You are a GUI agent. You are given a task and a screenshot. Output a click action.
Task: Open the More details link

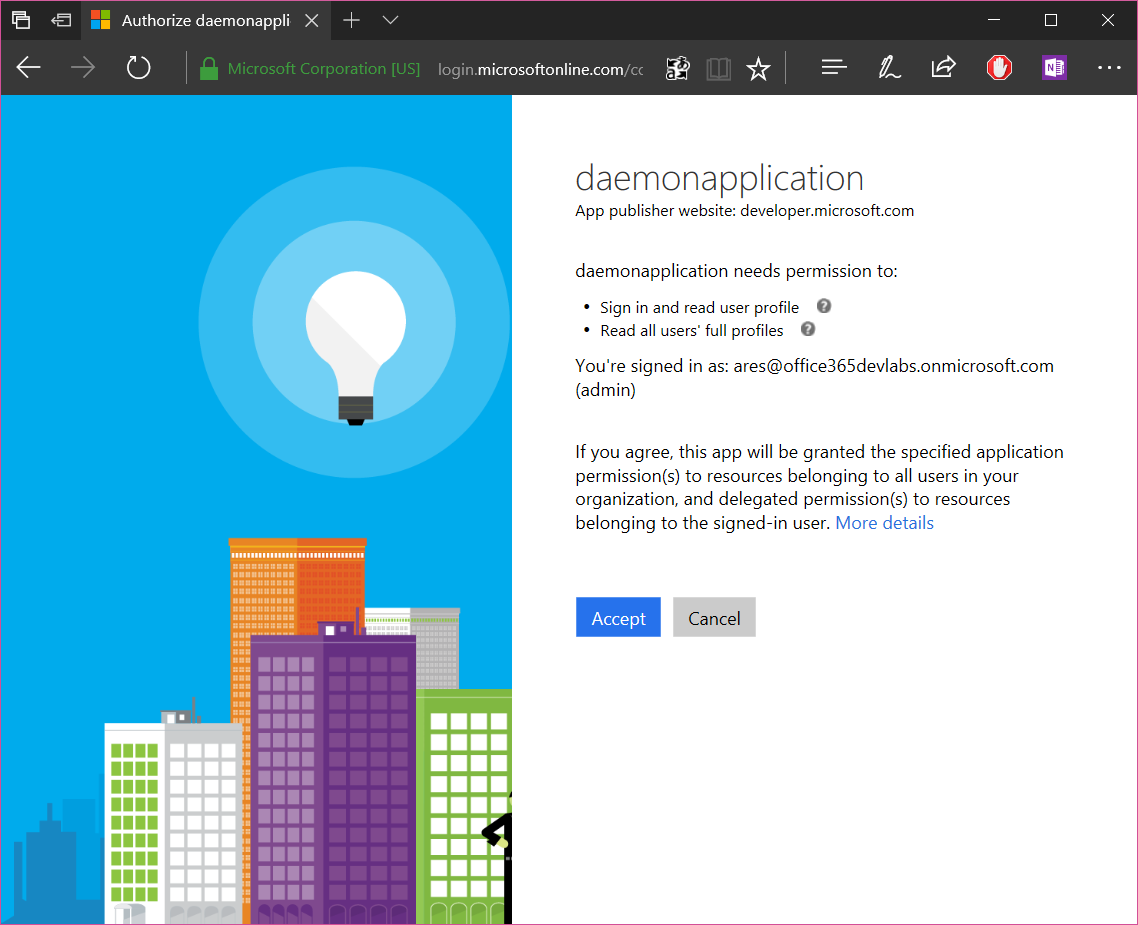point(884,522)
